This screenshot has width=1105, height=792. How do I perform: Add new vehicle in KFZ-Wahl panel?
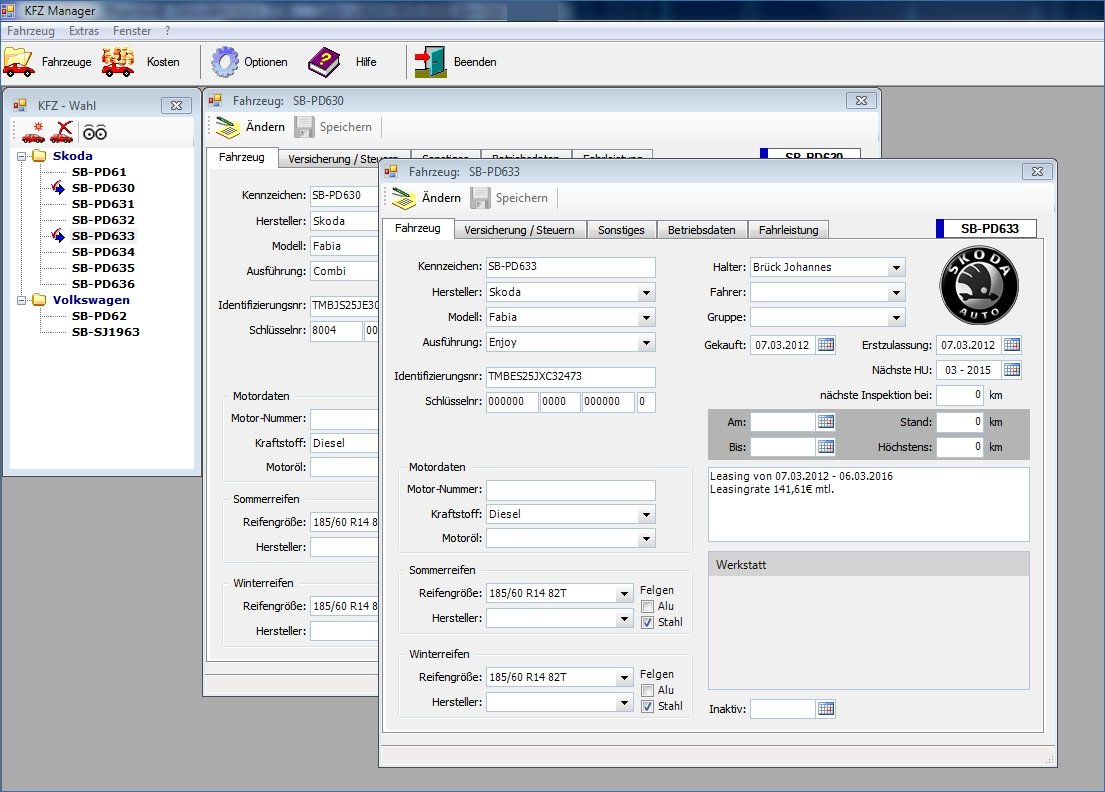[x=33, y=132]
